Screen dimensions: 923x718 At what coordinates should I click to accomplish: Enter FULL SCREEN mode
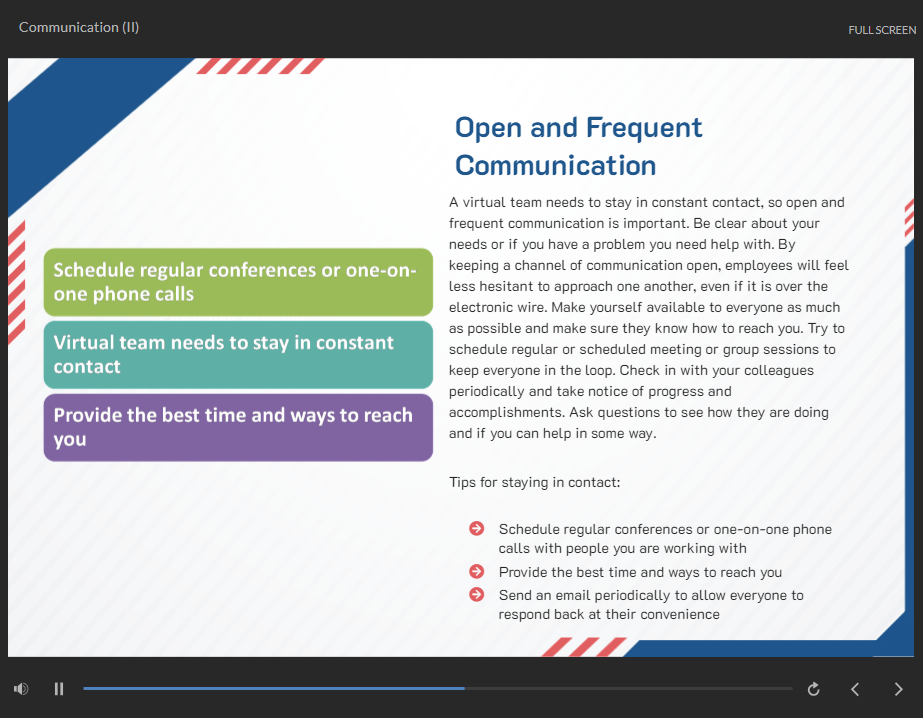pos(881,30)
